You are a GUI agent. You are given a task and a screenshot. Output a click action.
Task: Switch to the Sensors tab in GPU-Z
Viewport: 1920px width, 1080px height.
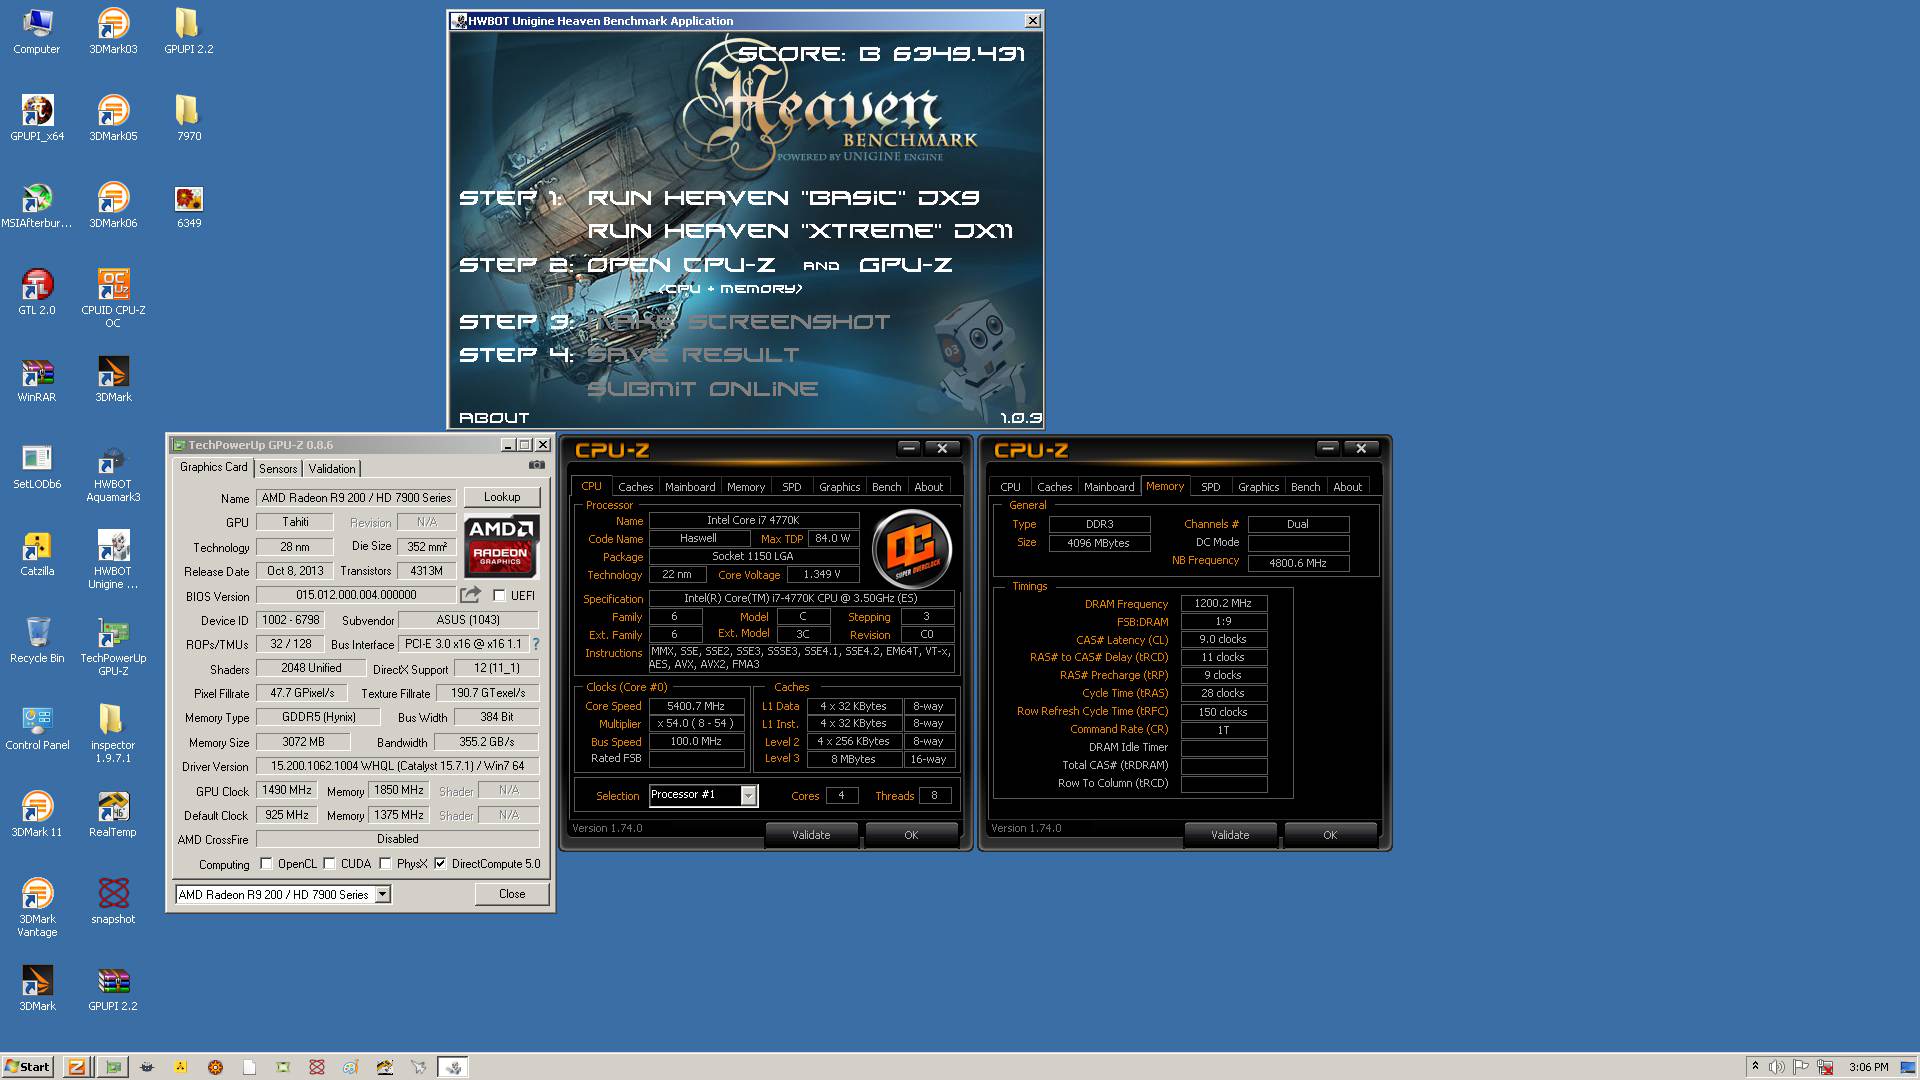(278, 469)
